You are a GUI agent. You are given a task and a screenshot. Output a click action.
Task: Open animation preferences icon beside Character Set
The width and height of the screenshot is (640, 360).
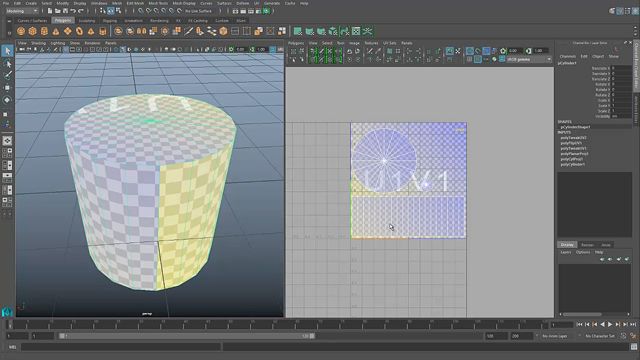(x=633, y=336)
